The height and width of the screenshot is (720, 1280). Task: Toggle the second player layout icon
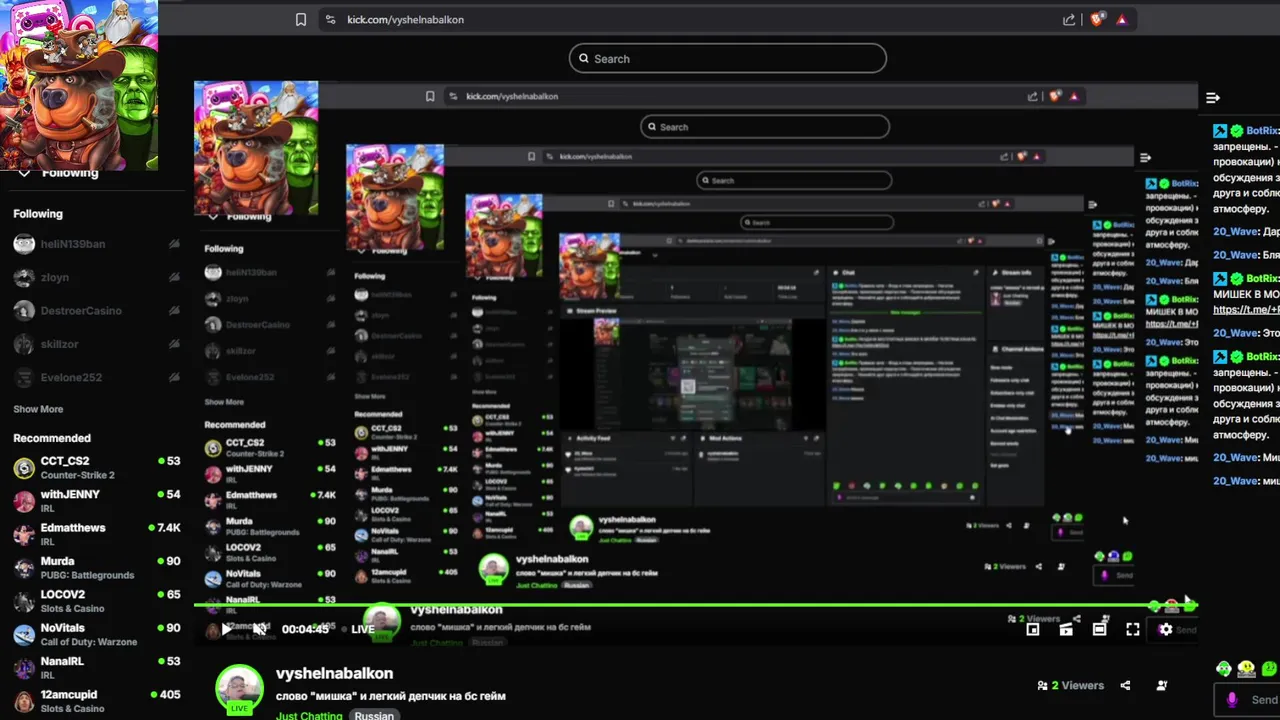tap(1066, 629)
